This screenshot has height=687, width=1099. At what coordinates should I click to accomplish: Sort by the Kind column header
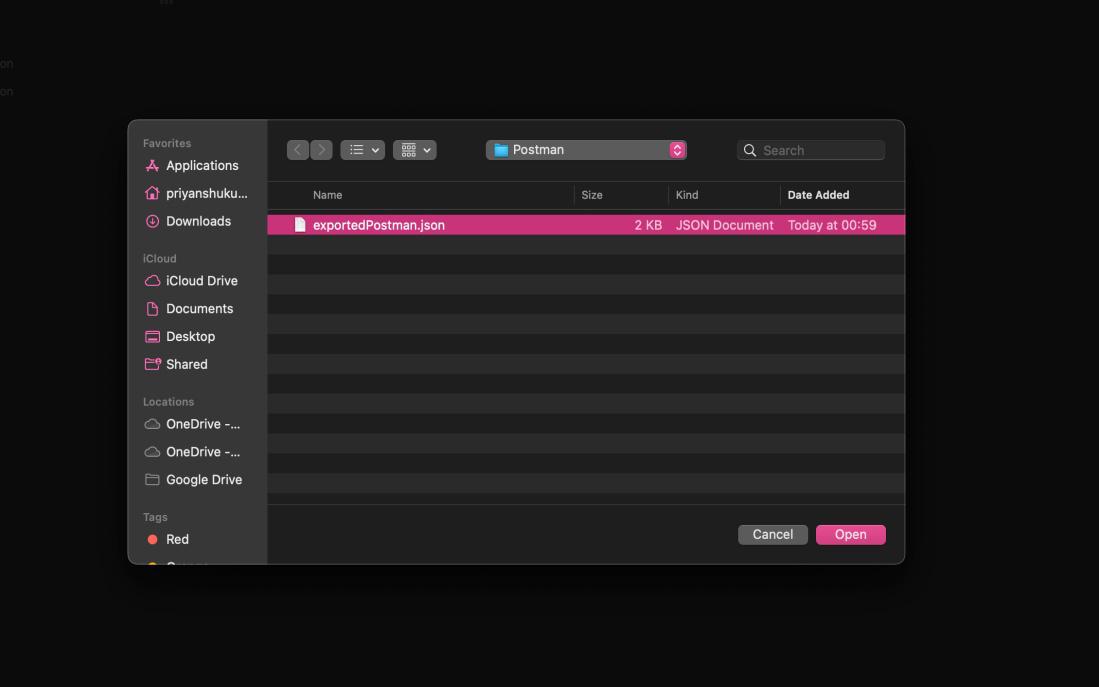pos(687,195)
